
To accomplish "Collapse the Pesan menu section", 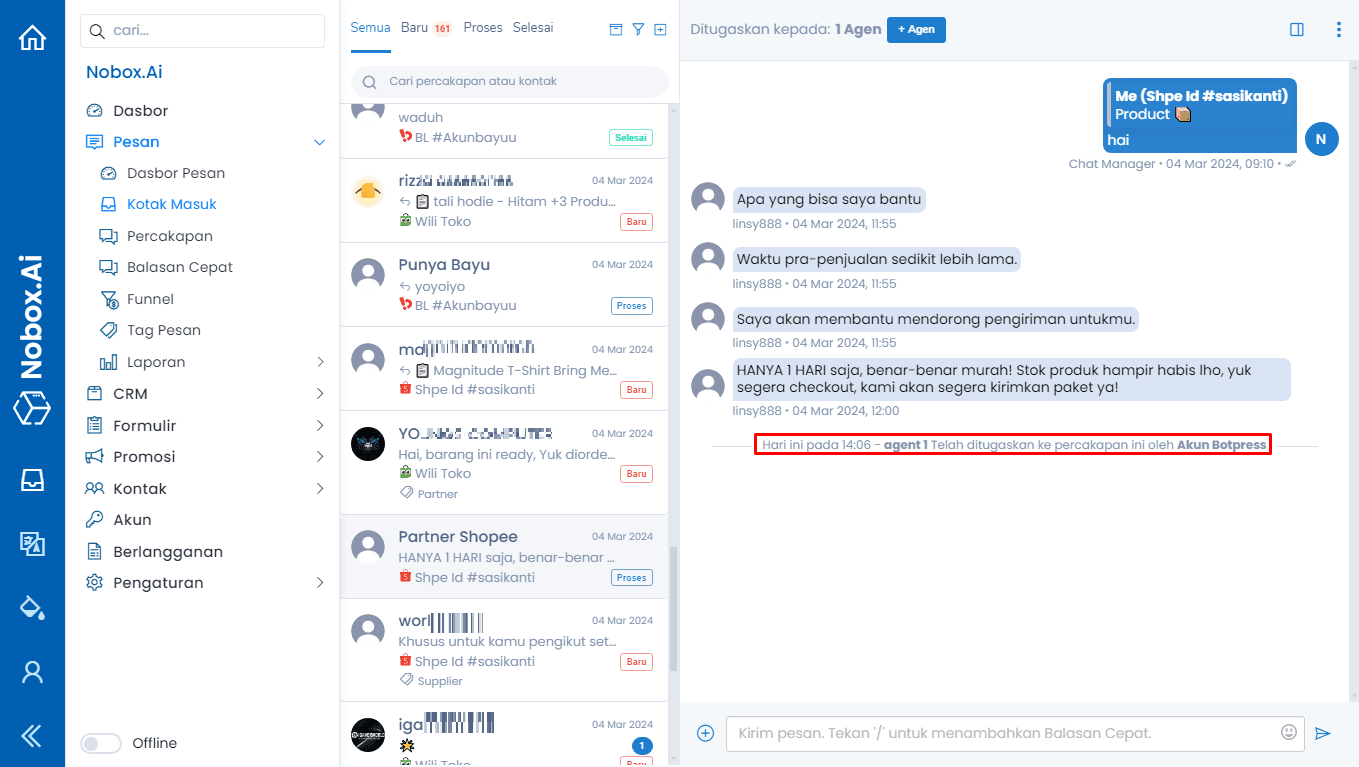I will [x=319, y=142].
